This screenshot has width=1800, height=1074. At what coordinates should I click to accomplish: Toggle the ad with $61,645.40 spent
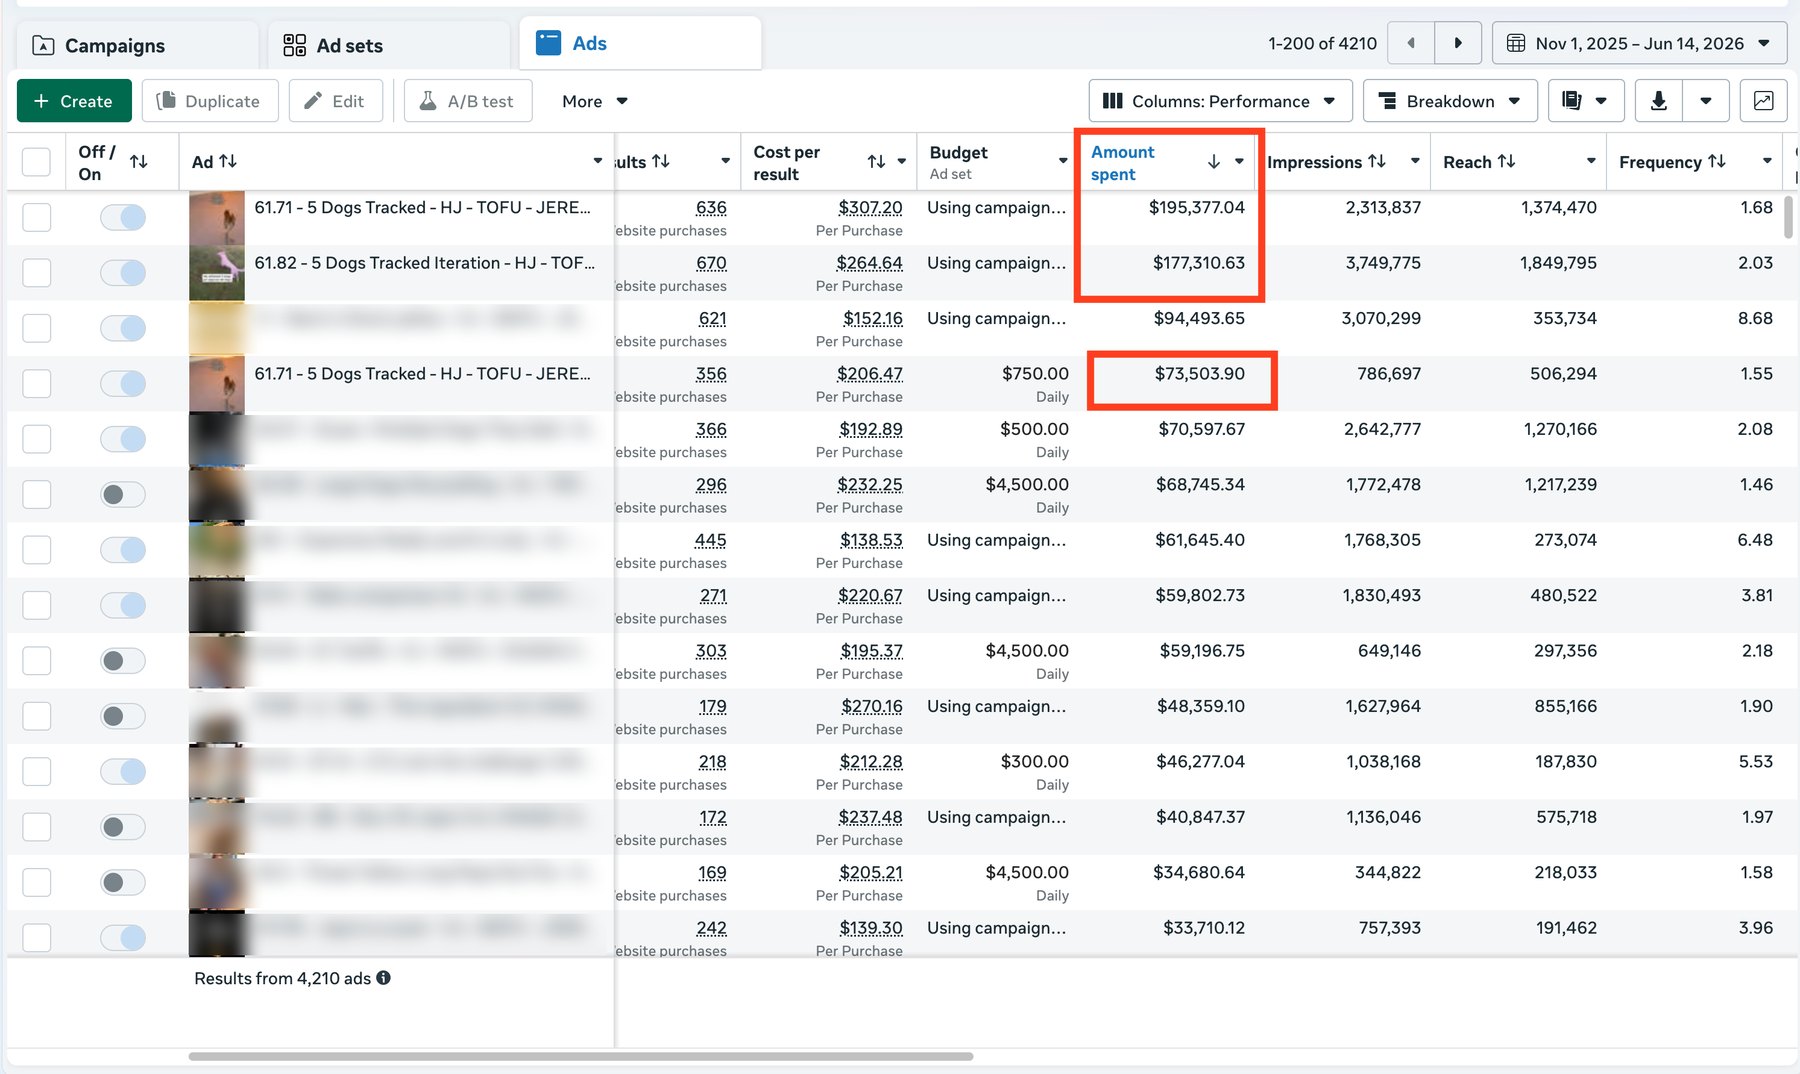coord(123,550)
